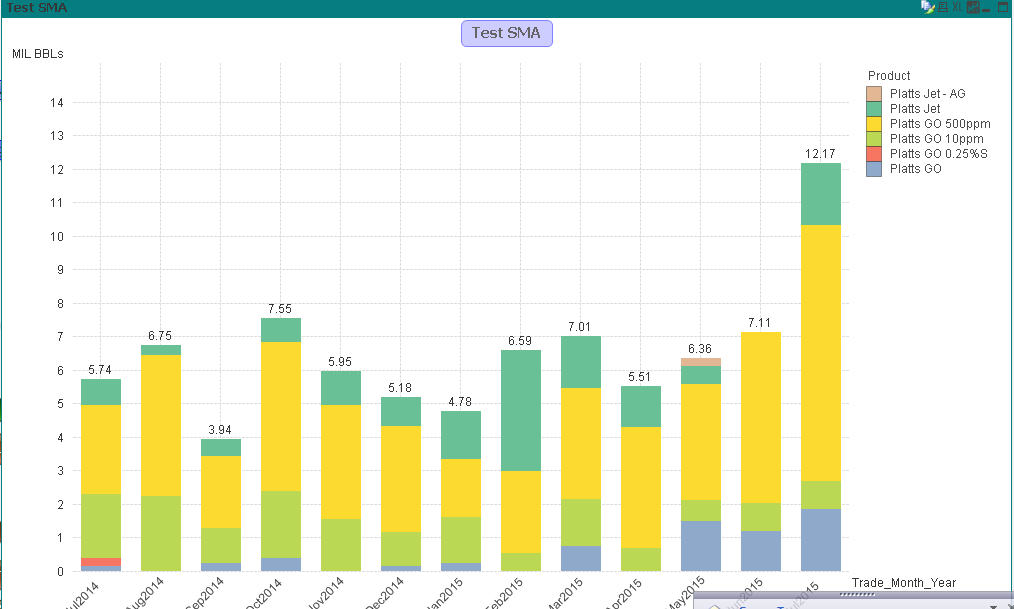Click the 5.74 data label
Screen dimensions: 1014x609
pos(100,370)
